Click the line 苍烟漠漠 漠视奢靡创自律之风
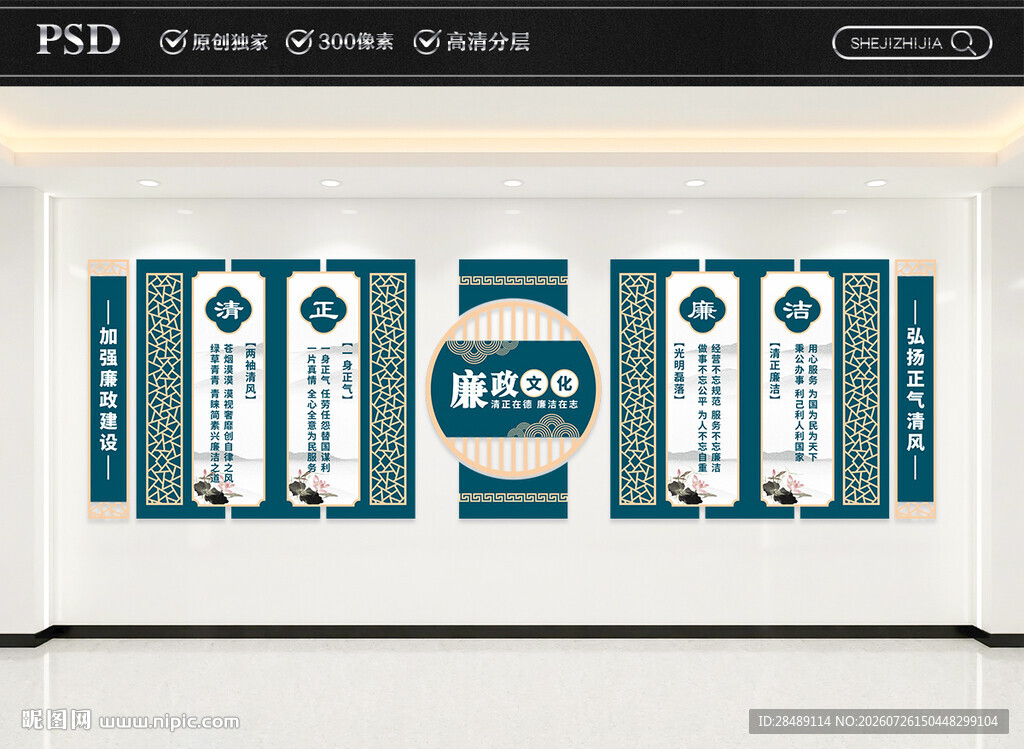This screenshot has height=749, width=1024. (x=229, y=415)
